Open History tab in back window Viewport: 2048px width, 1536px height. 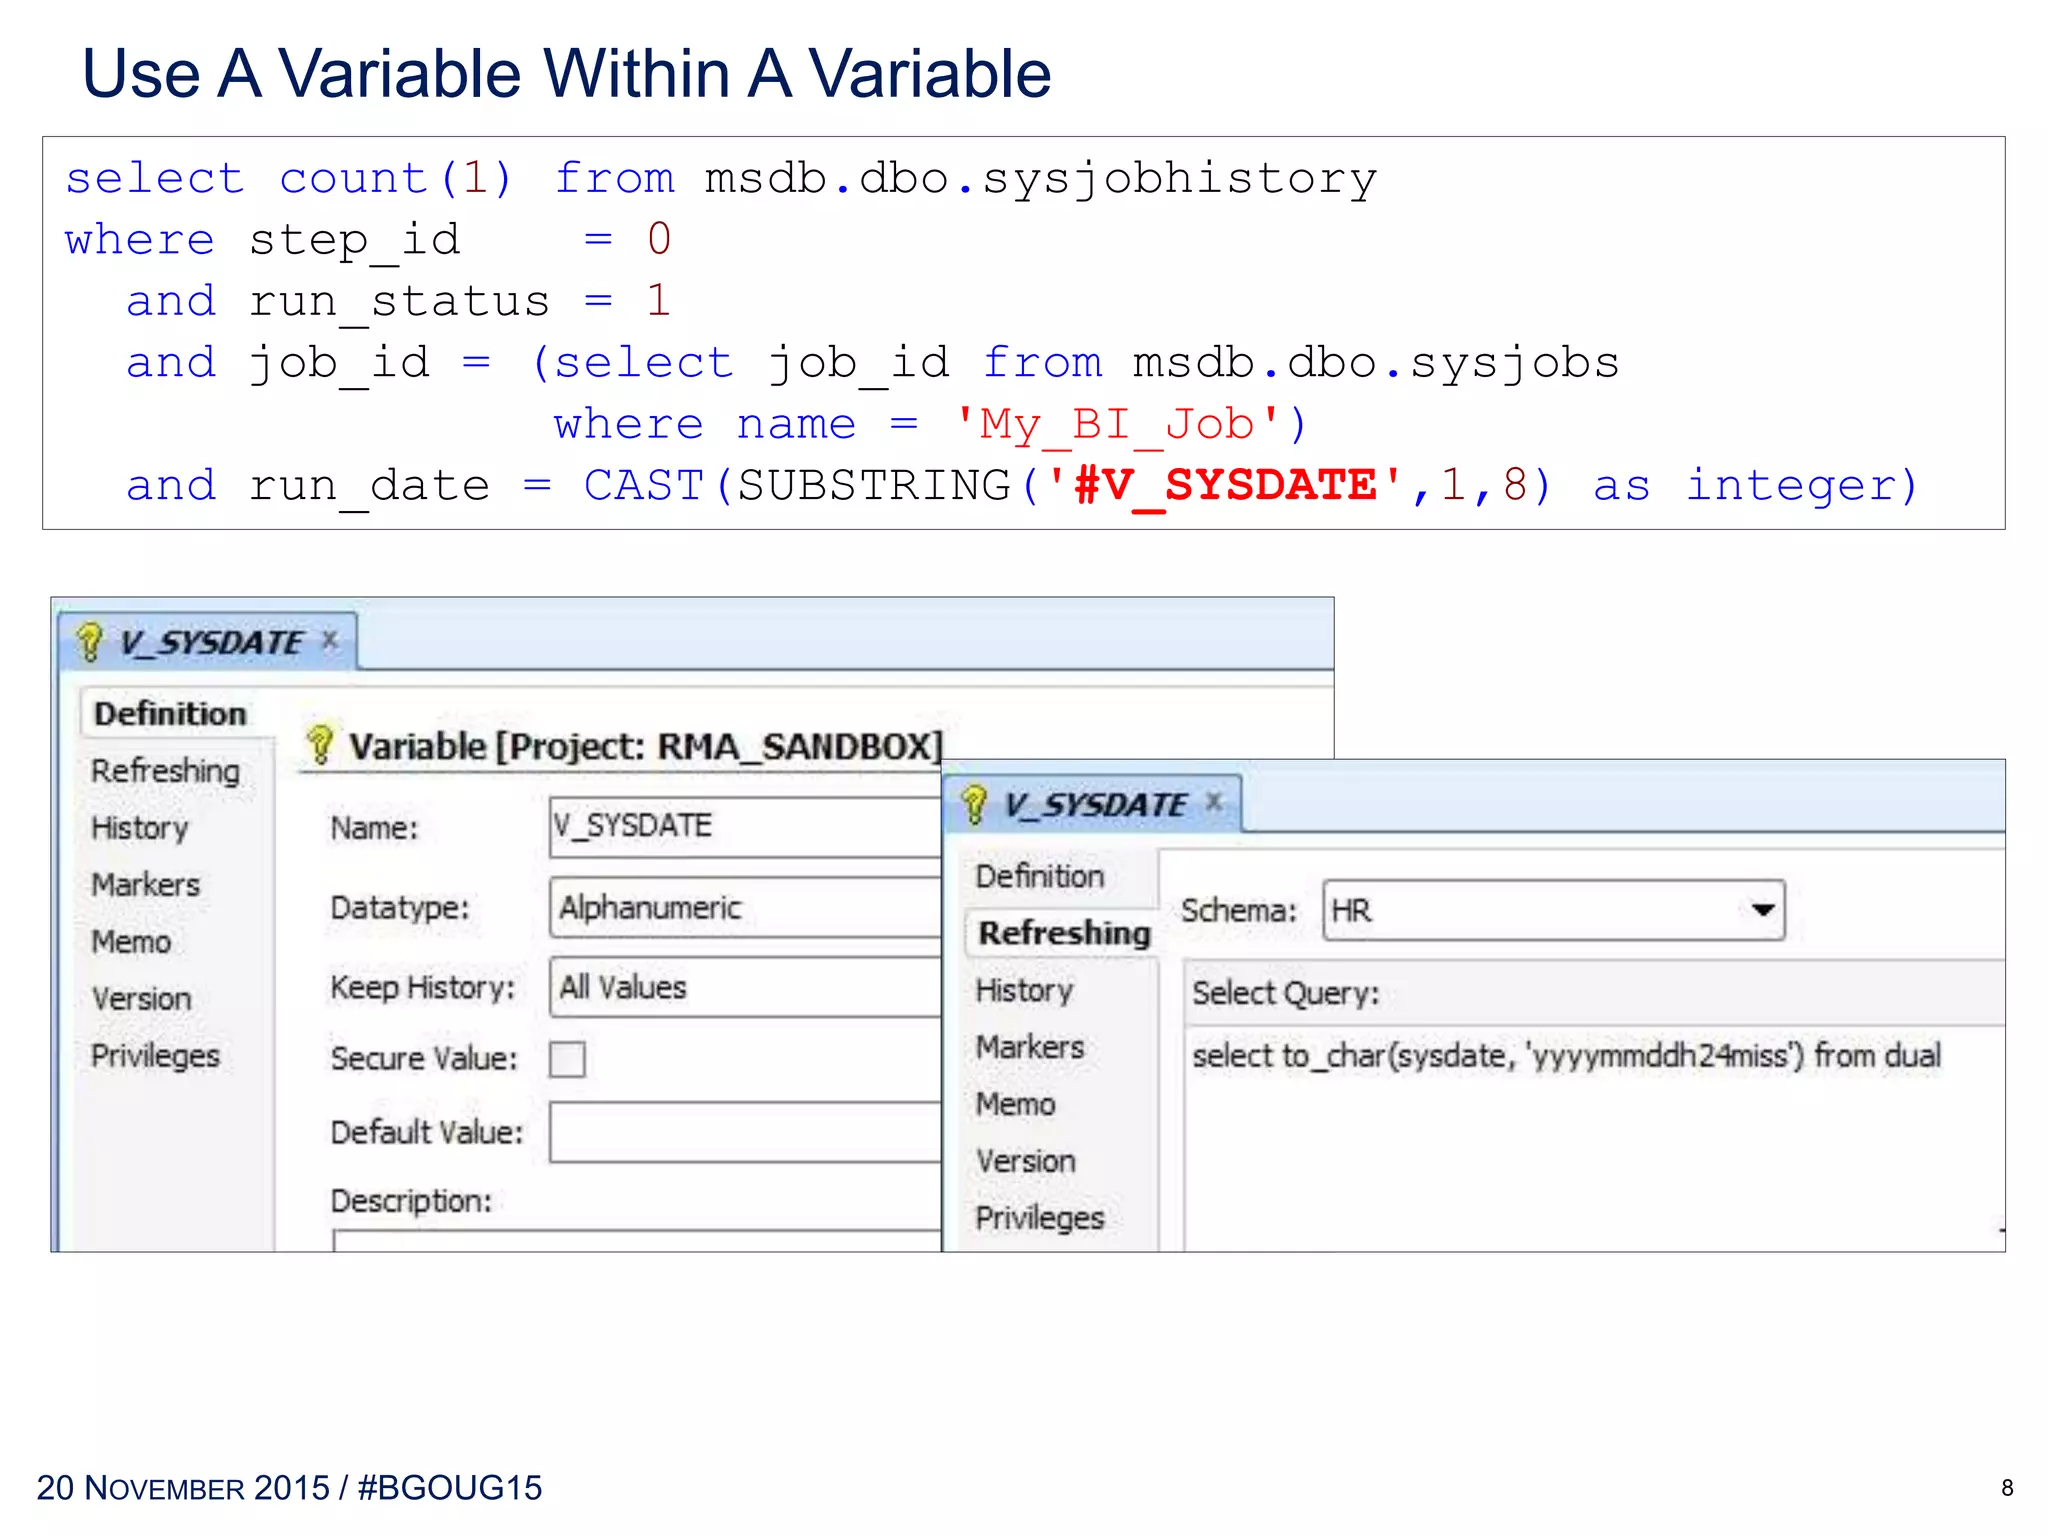pyautogui.click(x=140, y=828)
